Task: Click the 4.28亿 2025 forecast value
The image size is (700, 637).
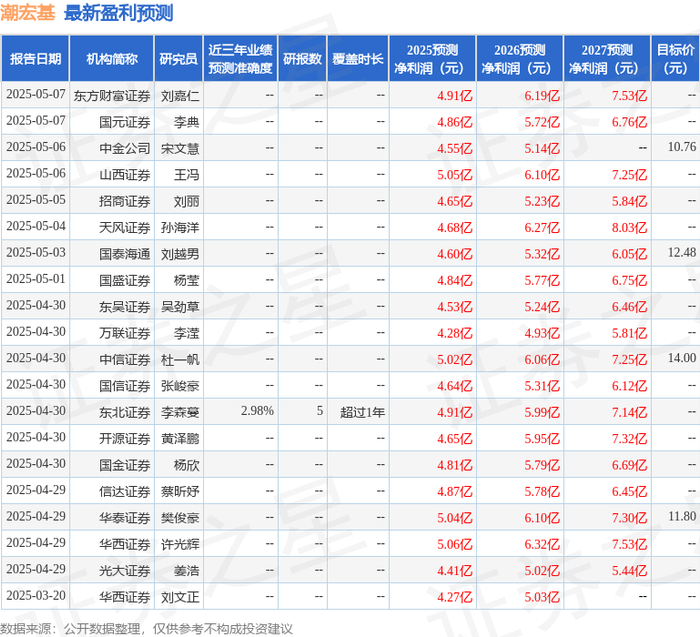Action: (454, 333)
